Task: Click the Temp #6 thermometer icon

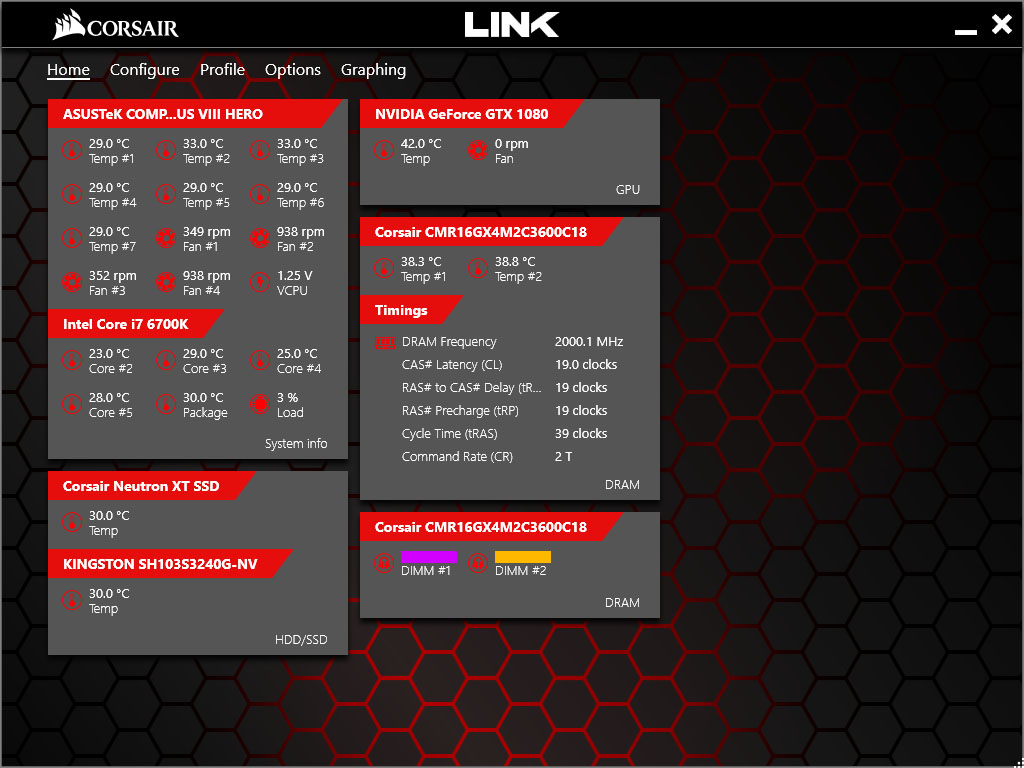Action: 260,195
